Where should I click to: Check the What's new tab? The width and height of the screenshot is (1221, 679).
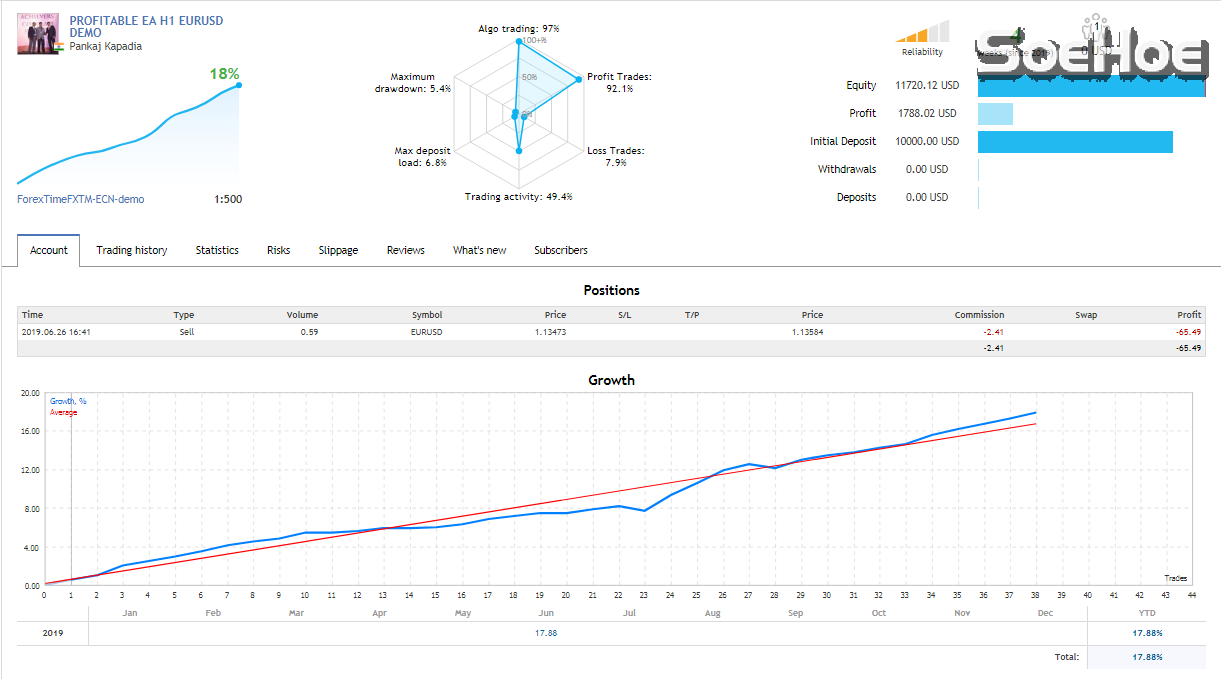tap(479, 250)
